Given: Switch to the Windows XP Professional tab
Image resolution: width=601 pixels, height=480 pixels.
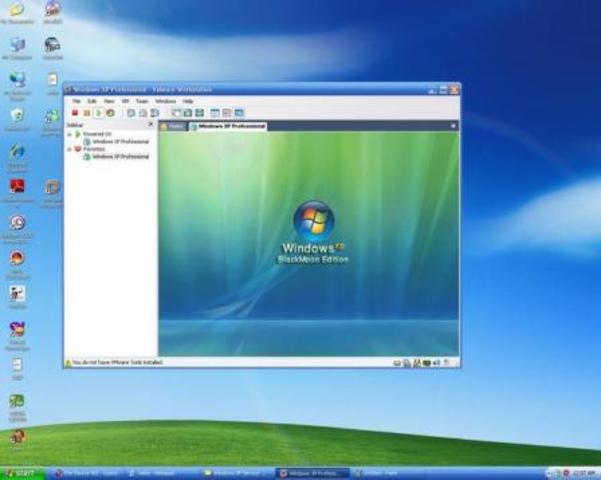Looking at the screenshot, I should (228, 126).
